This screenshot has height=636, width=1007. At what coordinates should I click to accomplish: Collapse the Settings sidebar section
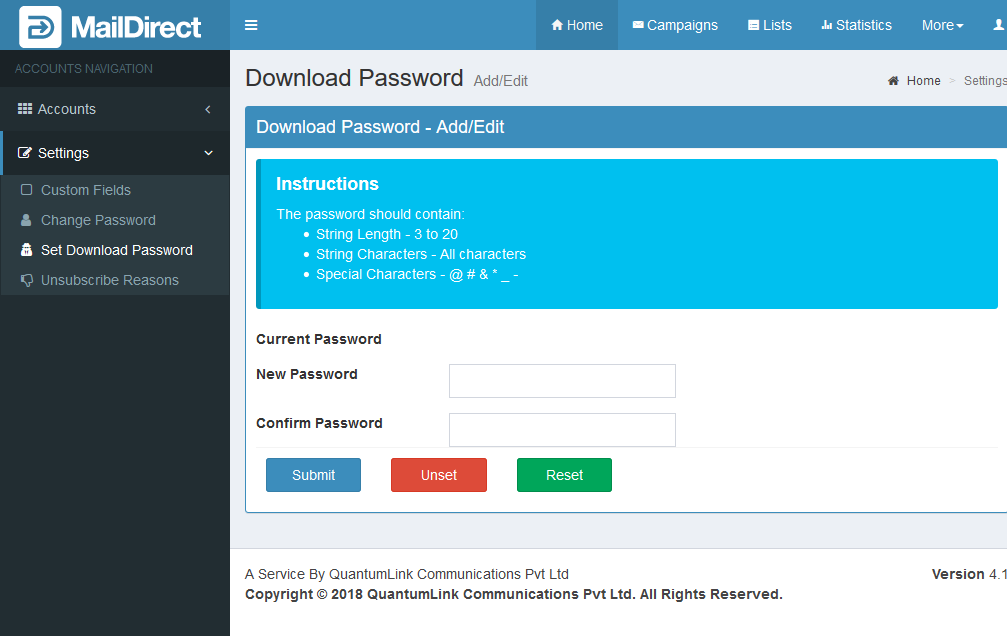[x=115, y=153]
